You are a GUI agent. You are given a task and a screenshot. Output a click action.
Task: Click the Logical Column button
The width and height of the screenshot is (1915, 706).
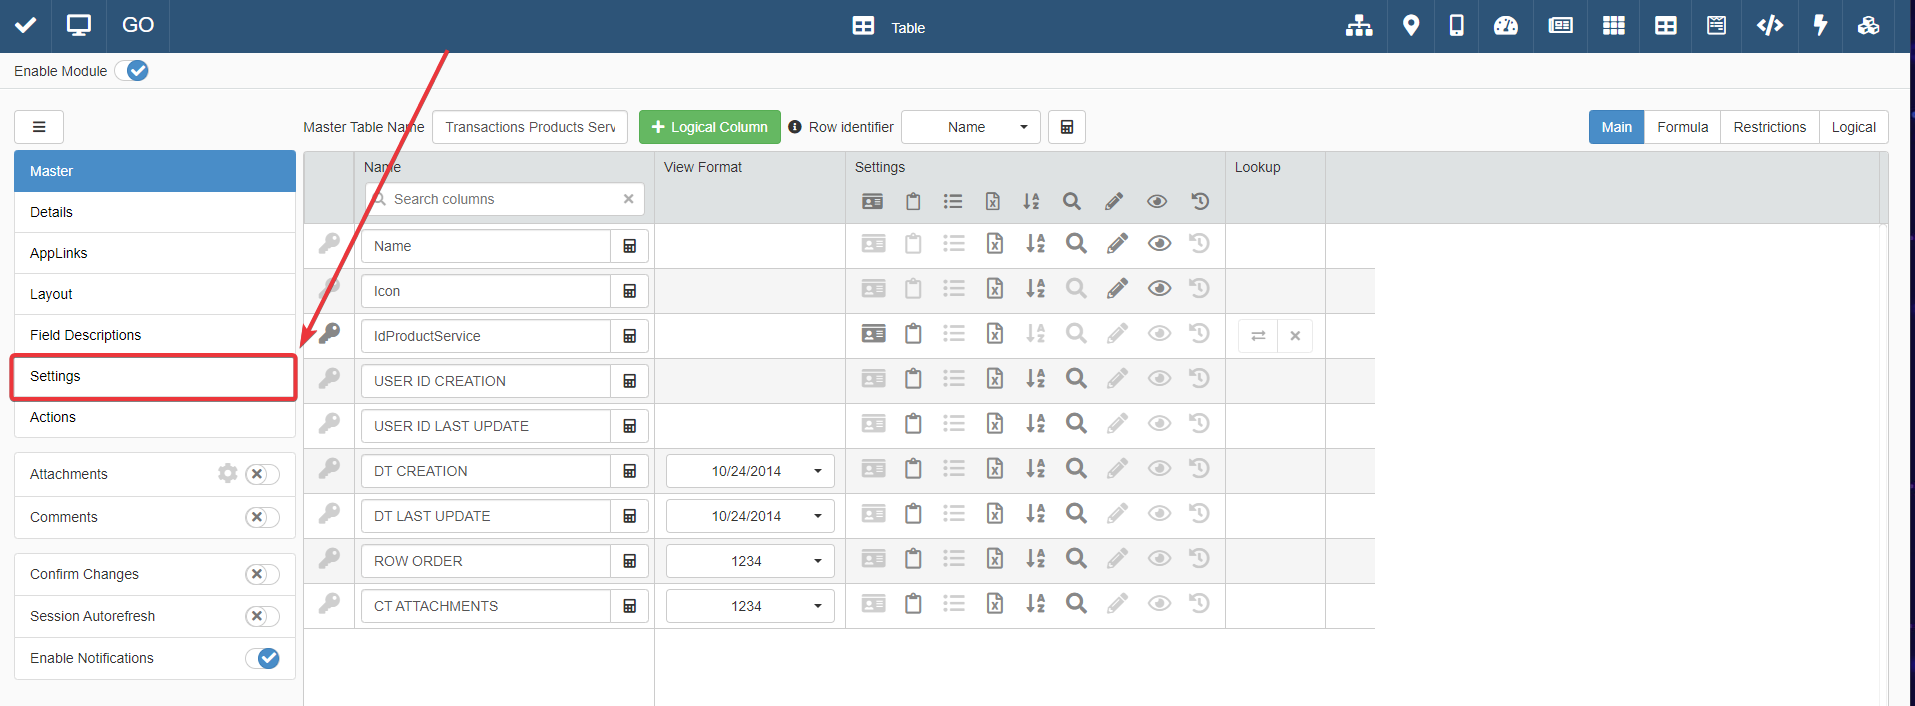click(709, 127)
